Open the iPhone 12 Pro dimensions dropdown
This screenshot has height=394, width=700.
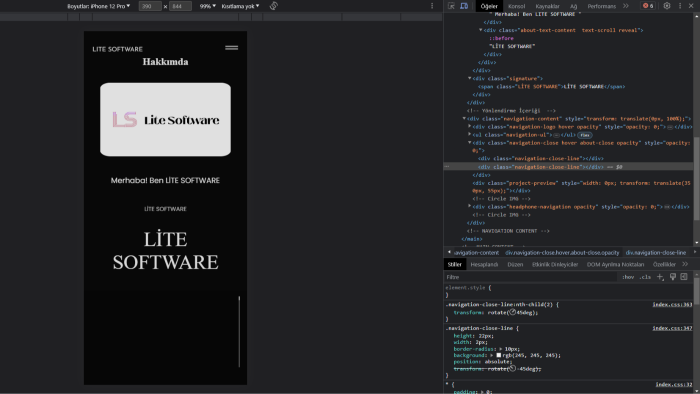point(99,6)
